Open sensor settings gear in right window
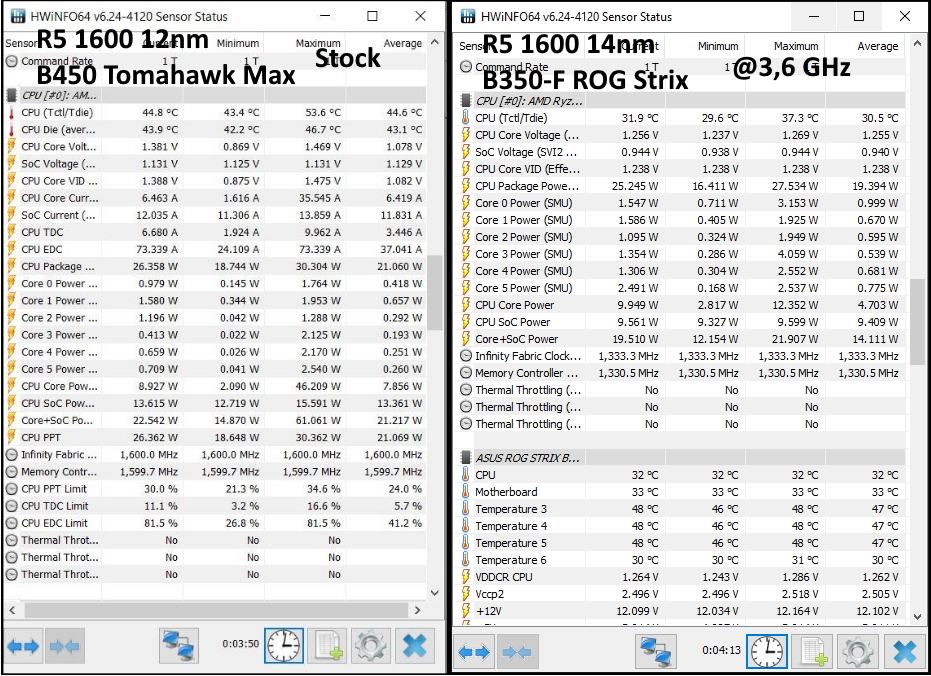931x676 pixels. pyautogui.click(x=857, y=652)
